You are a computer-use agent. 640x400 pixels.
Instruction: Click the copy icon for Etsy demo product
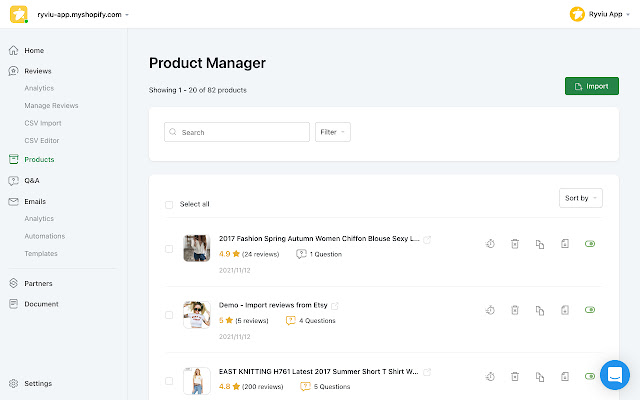(539, 310)
